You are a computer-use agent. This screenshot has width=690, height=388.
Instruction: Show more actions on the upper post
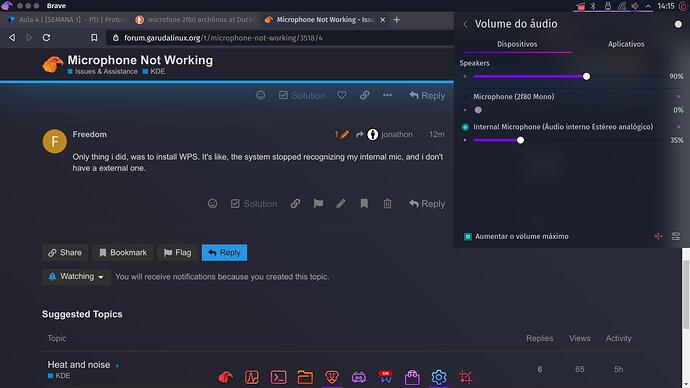tap(387, 95)
